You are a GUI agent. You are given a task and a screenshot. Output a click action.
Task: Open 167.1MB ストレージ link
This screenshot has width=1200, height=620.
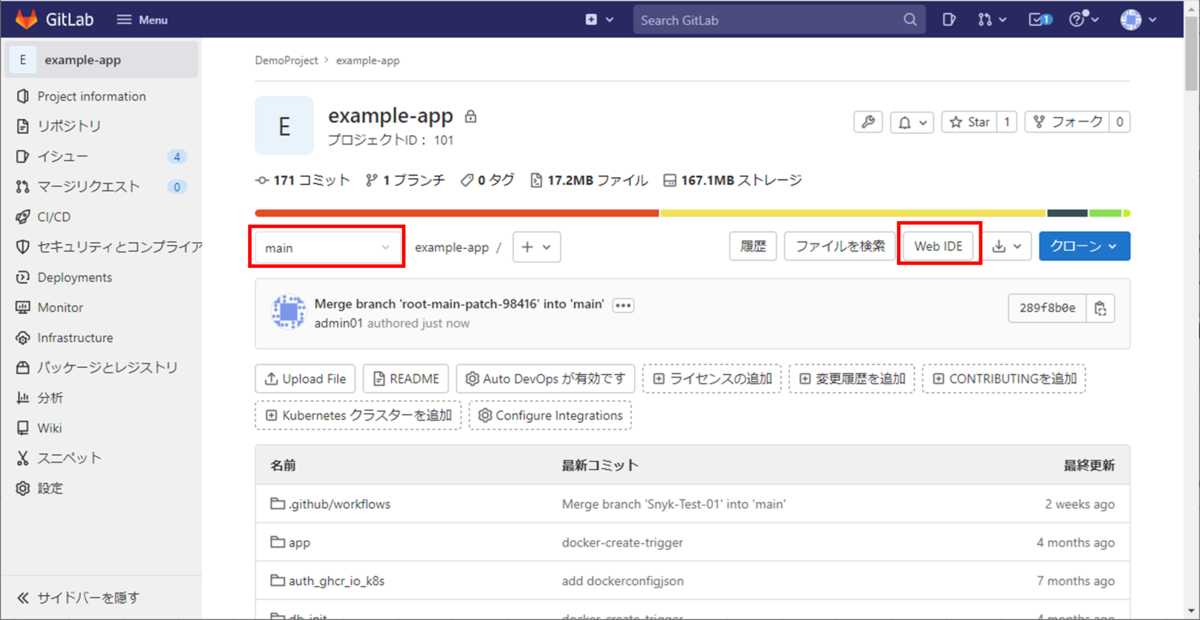point(732,181)
